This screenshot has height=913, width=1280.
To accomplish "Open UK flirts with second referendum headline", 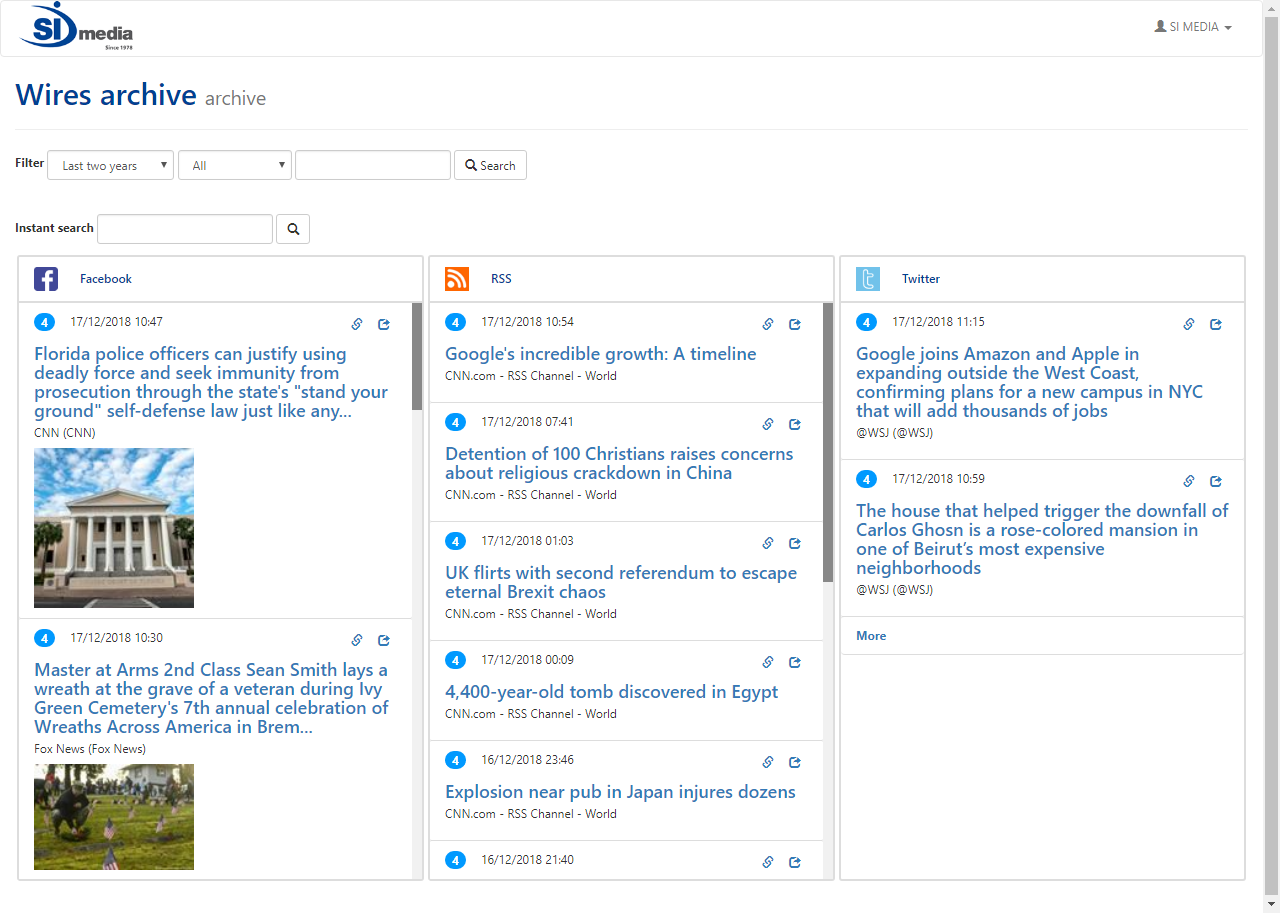I will point(621,582).
